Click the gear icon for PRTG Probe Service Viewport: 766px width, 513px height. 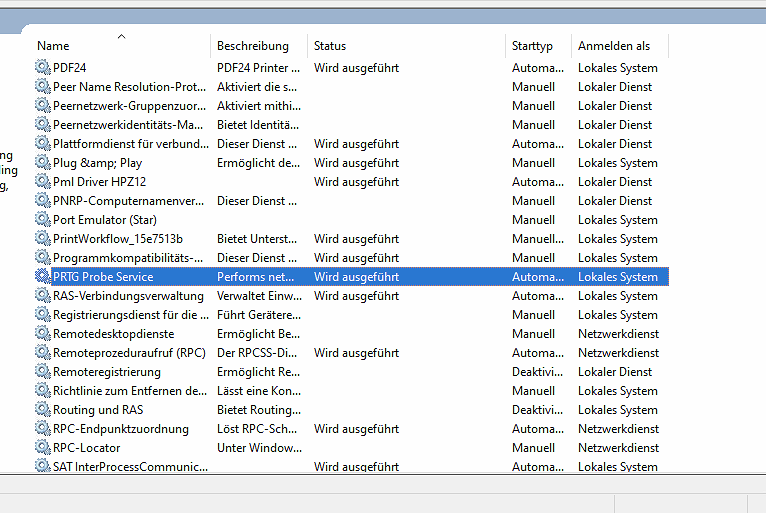42,277
